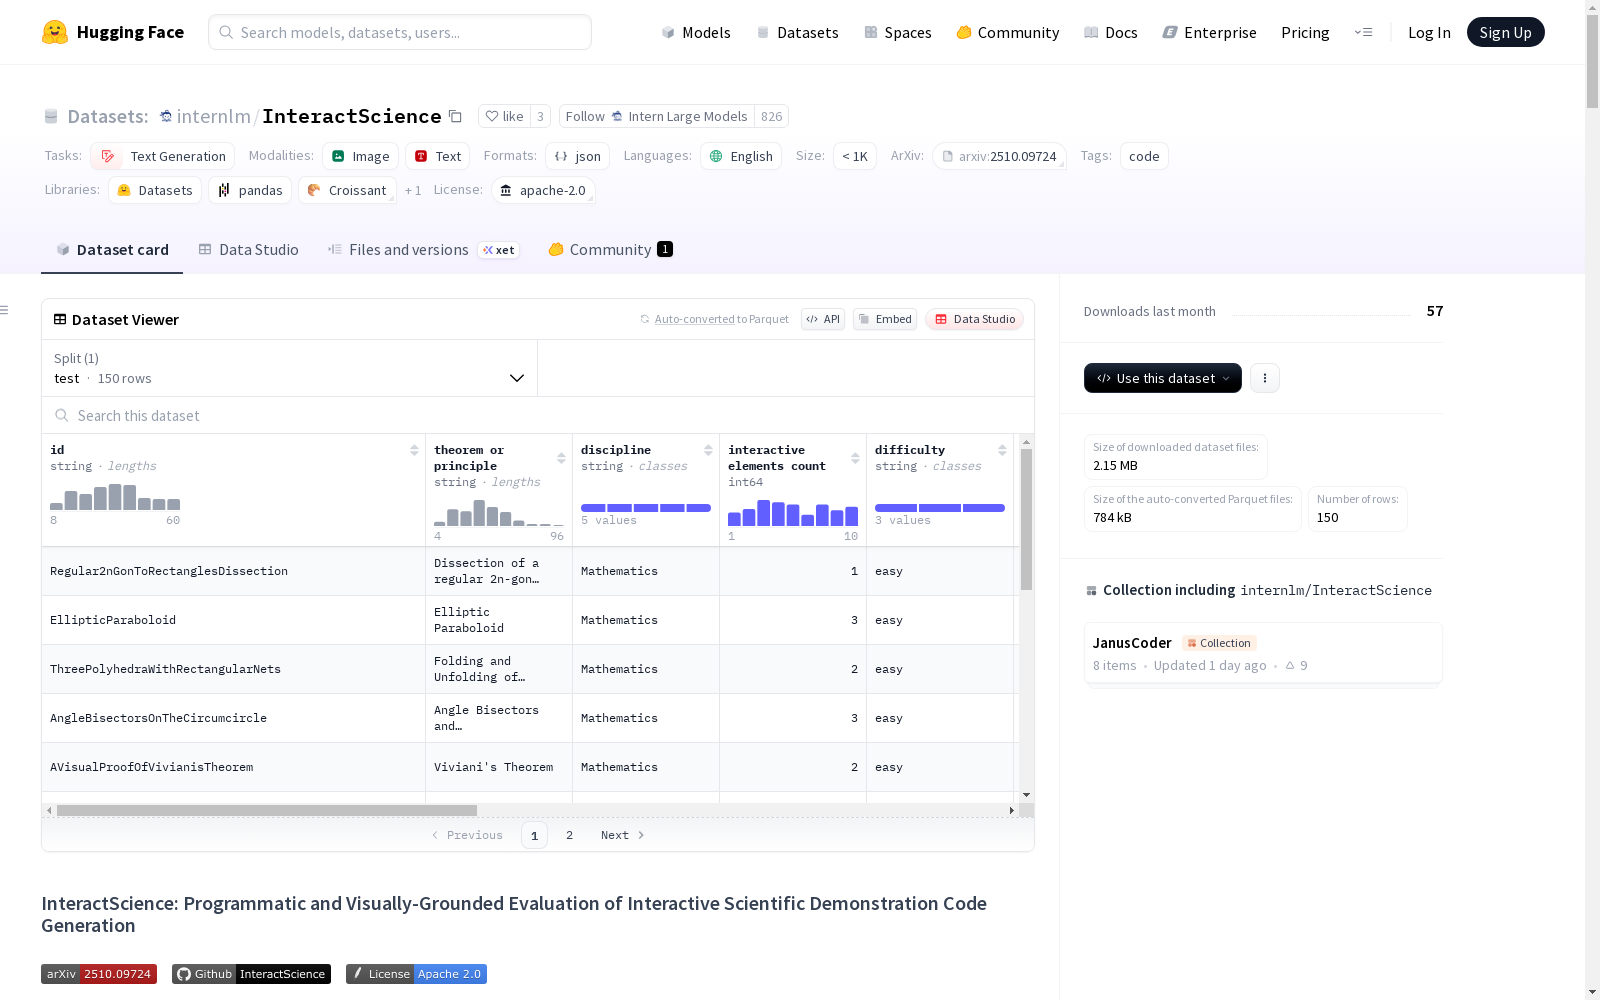The width and height of the screenshot is (1600, 1000).
Task: Open Datasets in the top navigation
Action: [797, 32]
